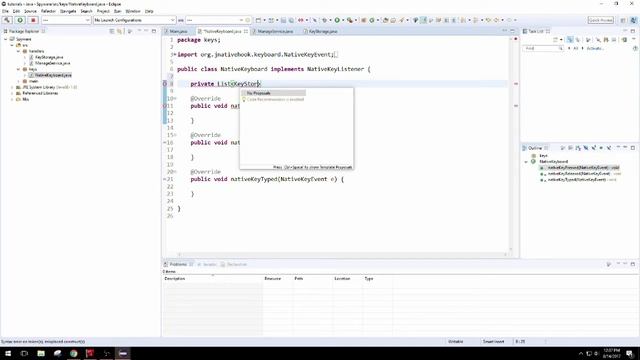Select the Outline view tab
This screenshot has height=360, width=640.
pyautogui.click(x=535, y=148)
